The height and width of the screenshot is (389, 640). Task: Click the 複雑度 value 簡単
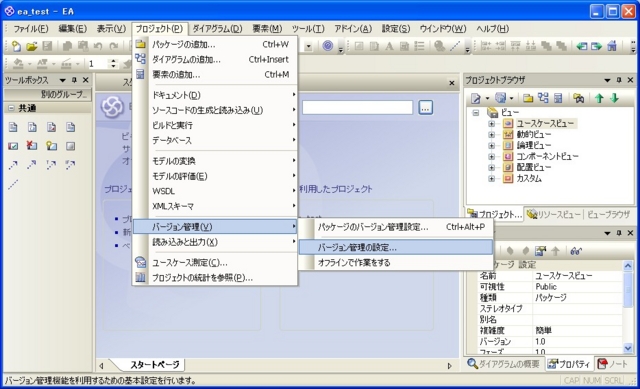[x=543, y=330]
